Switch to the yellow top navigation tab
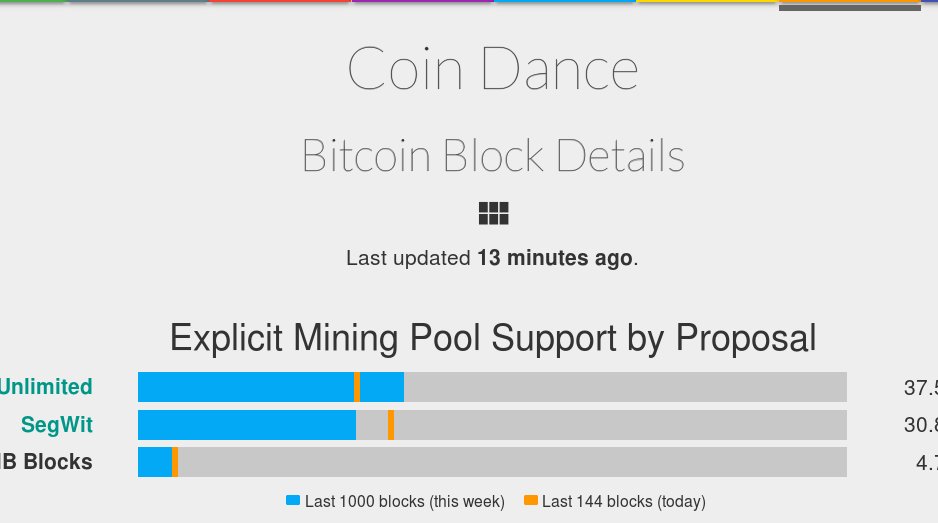Screen dimensions: 938x523 [706, 2]
